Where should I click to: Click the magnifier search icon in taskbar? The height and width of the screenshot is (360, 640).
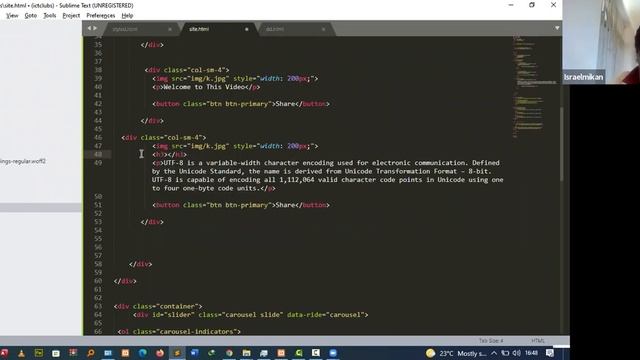pos(91,353)
